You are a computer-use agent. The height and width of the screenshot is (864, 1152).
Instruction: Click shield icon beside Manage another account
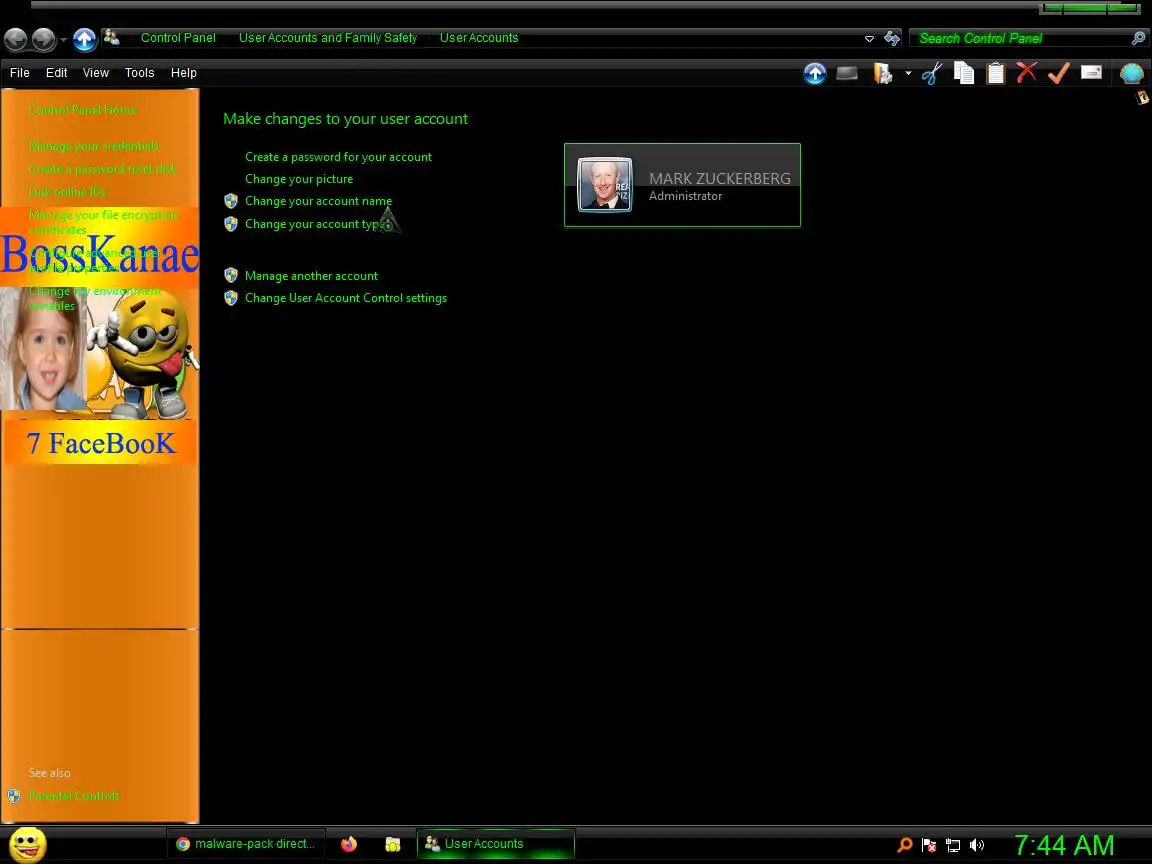(231, 276)
